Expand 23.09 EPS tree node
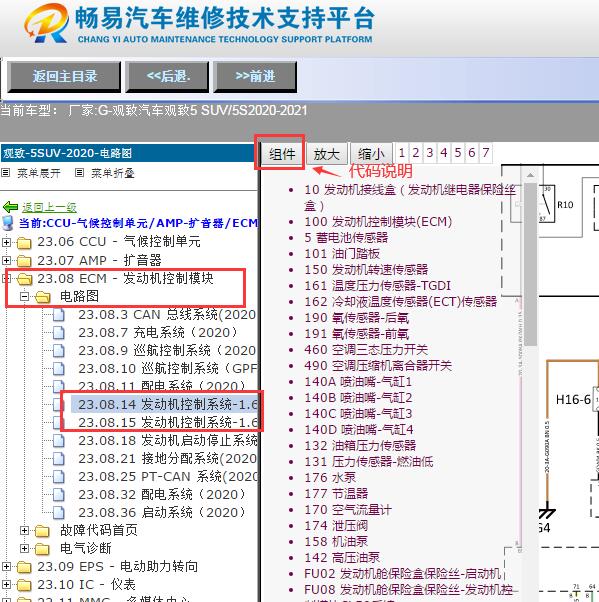The width and height of the screenshot is (599, 602). click(6, 566)
